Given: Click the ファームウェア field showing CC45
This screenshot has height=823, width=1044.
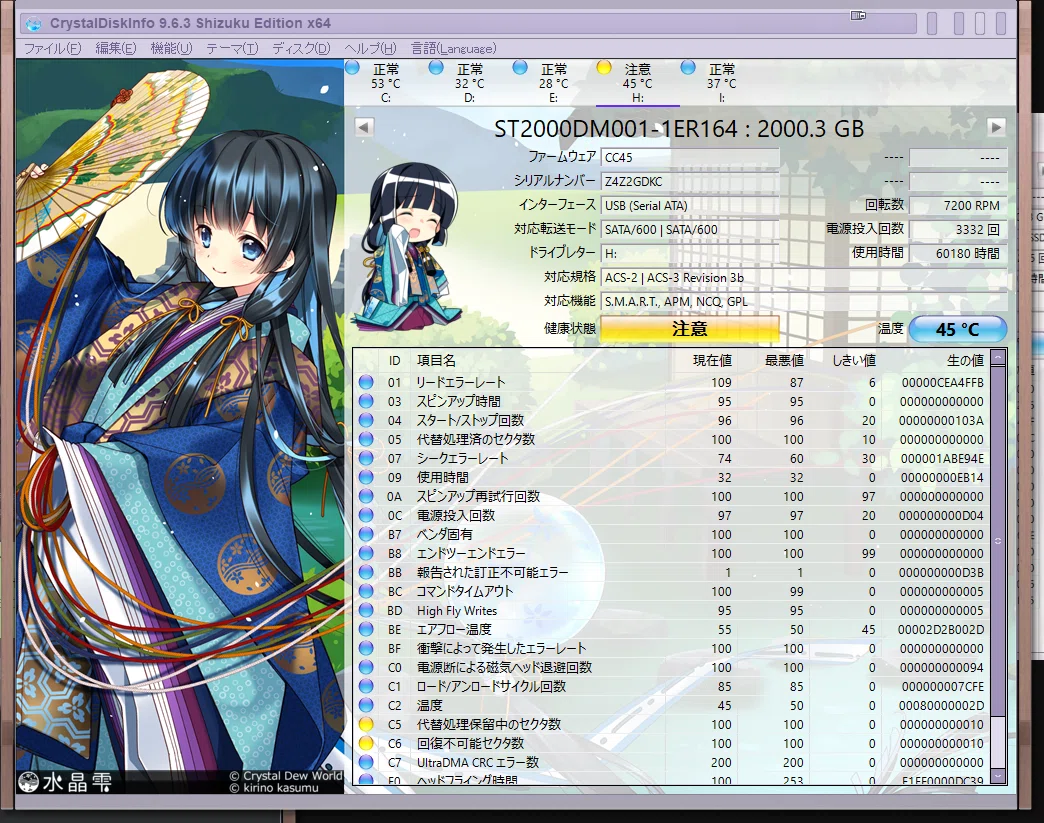Looking at the screenshot, I should click(x=690, y=158).
